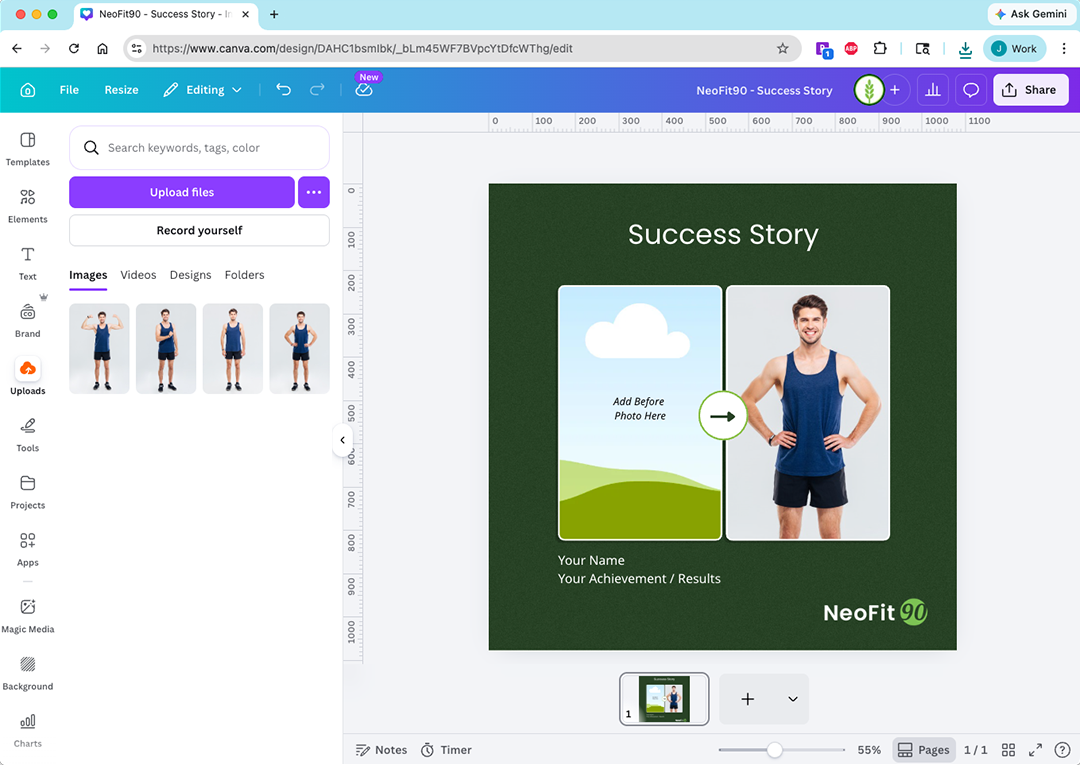Open the analytics bar chart icon
Viewport: 1080px width, 765px height.
[932, 90]
